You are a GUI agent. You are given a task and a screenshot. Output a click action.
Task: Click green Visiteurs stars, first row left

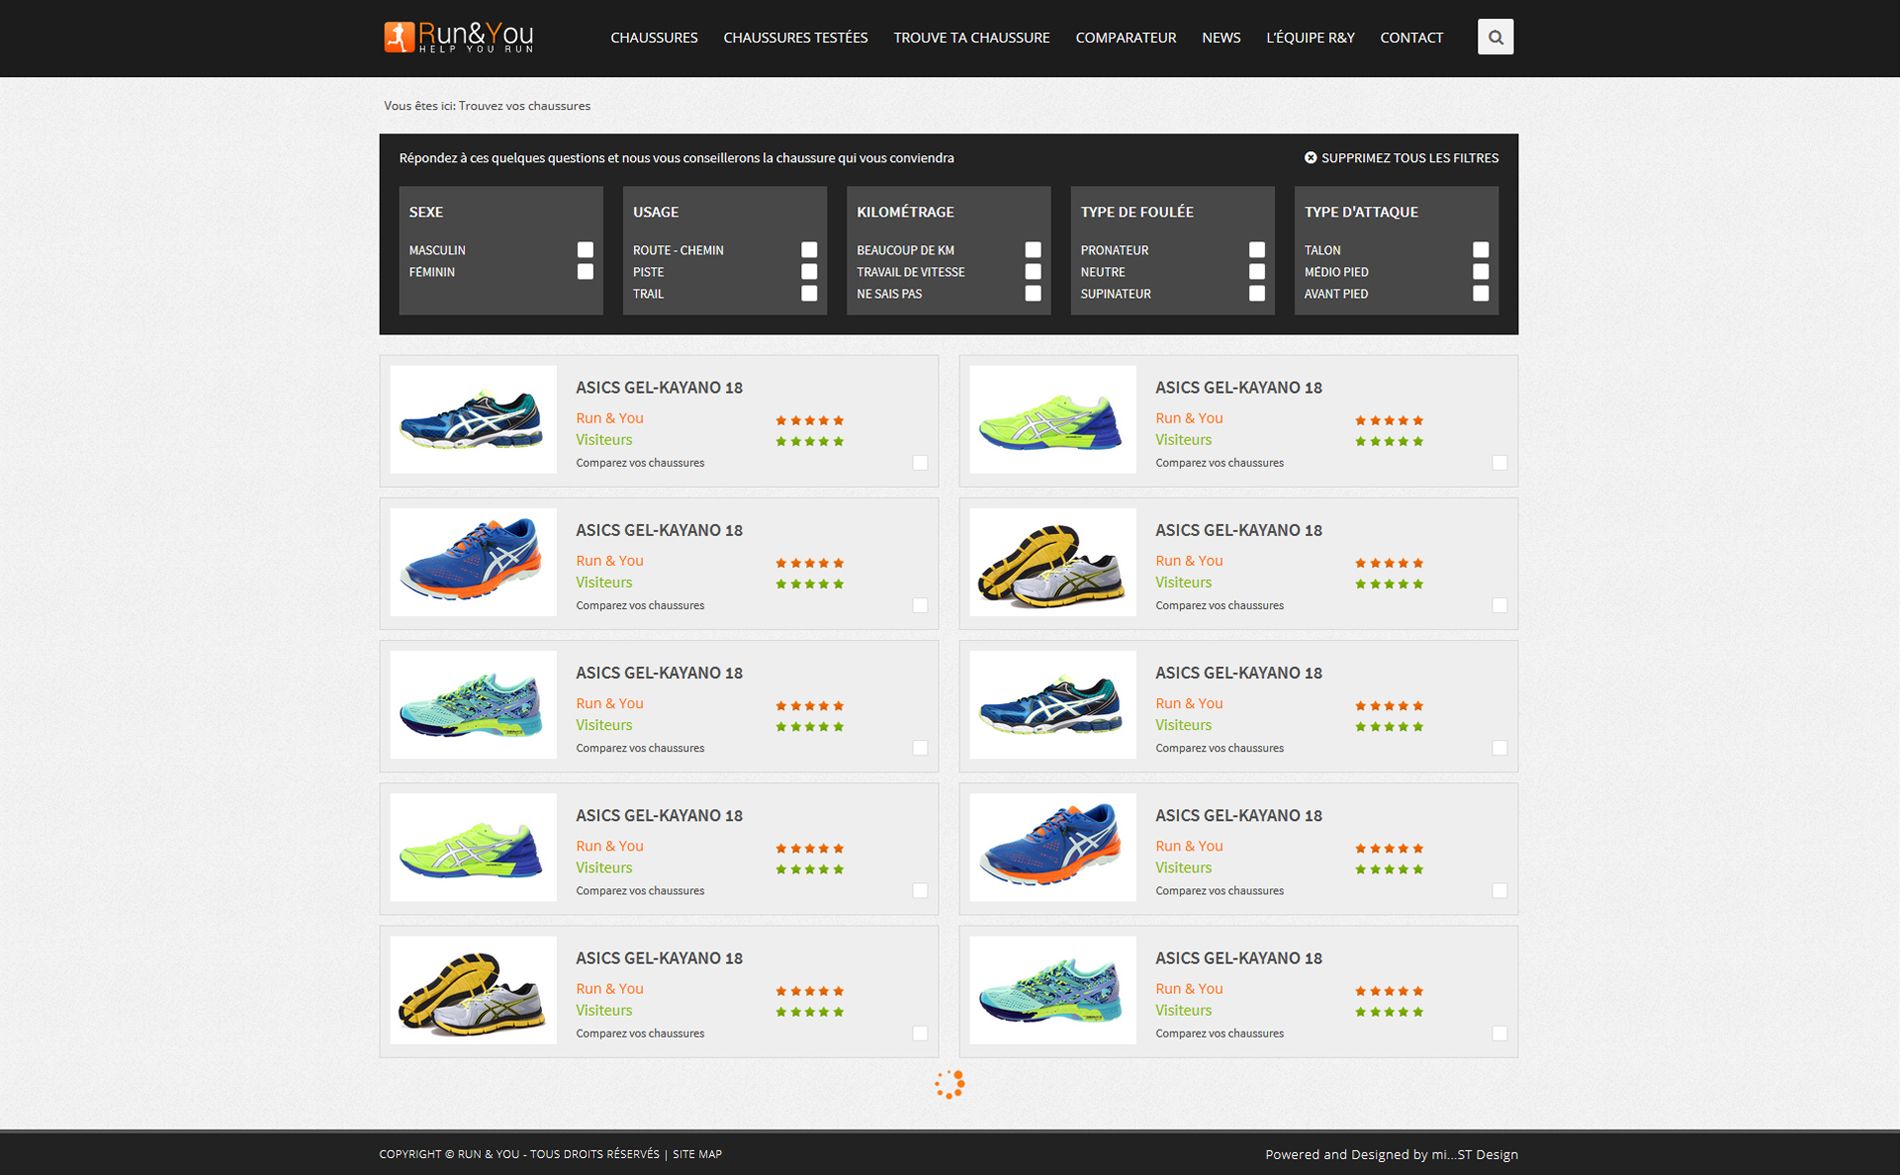810,441
